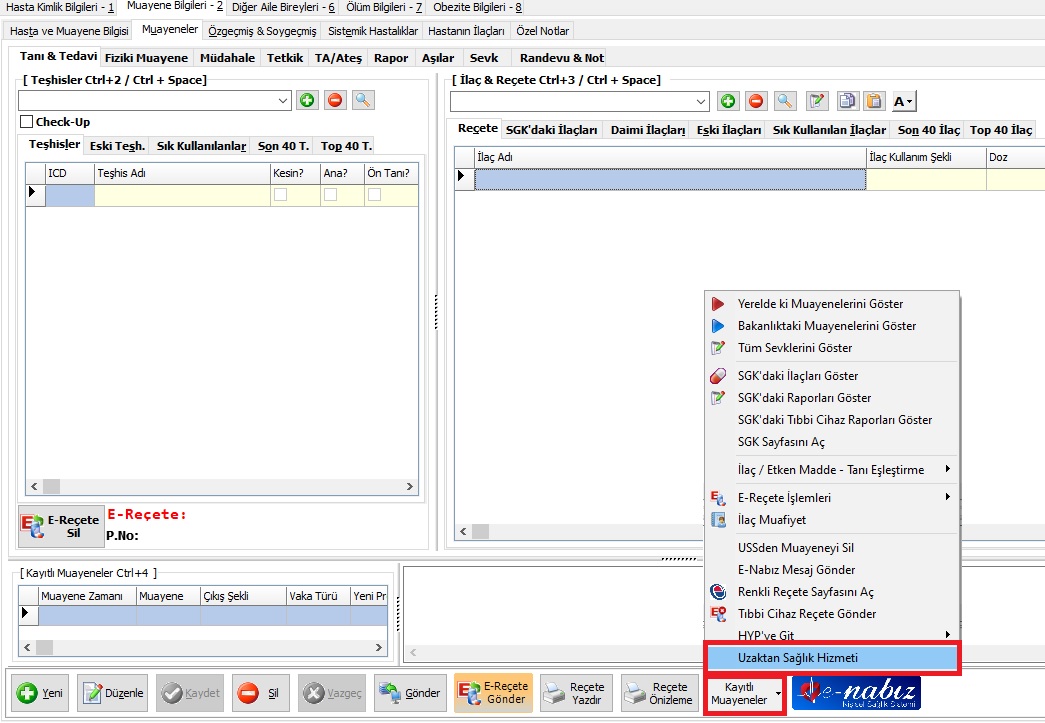Open the Kayıtlı Muayeneler dropdown button

point(745,693)
